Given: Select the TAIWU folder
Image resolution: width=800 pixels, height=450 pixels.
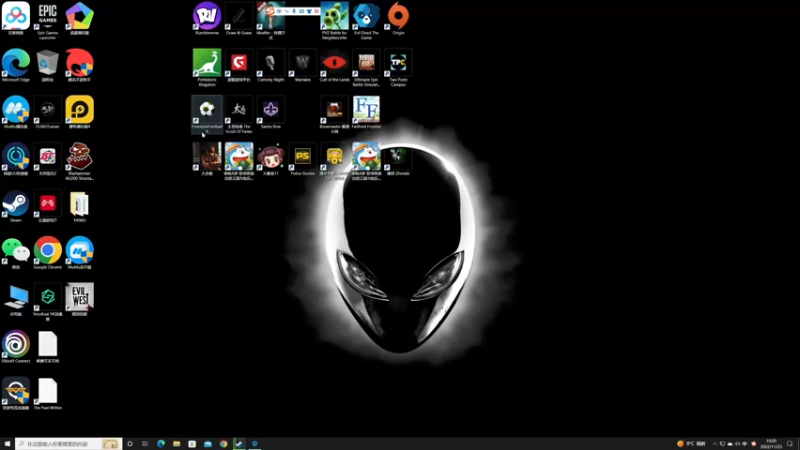Looking at the screenshot, I should (x=80, y=206).
